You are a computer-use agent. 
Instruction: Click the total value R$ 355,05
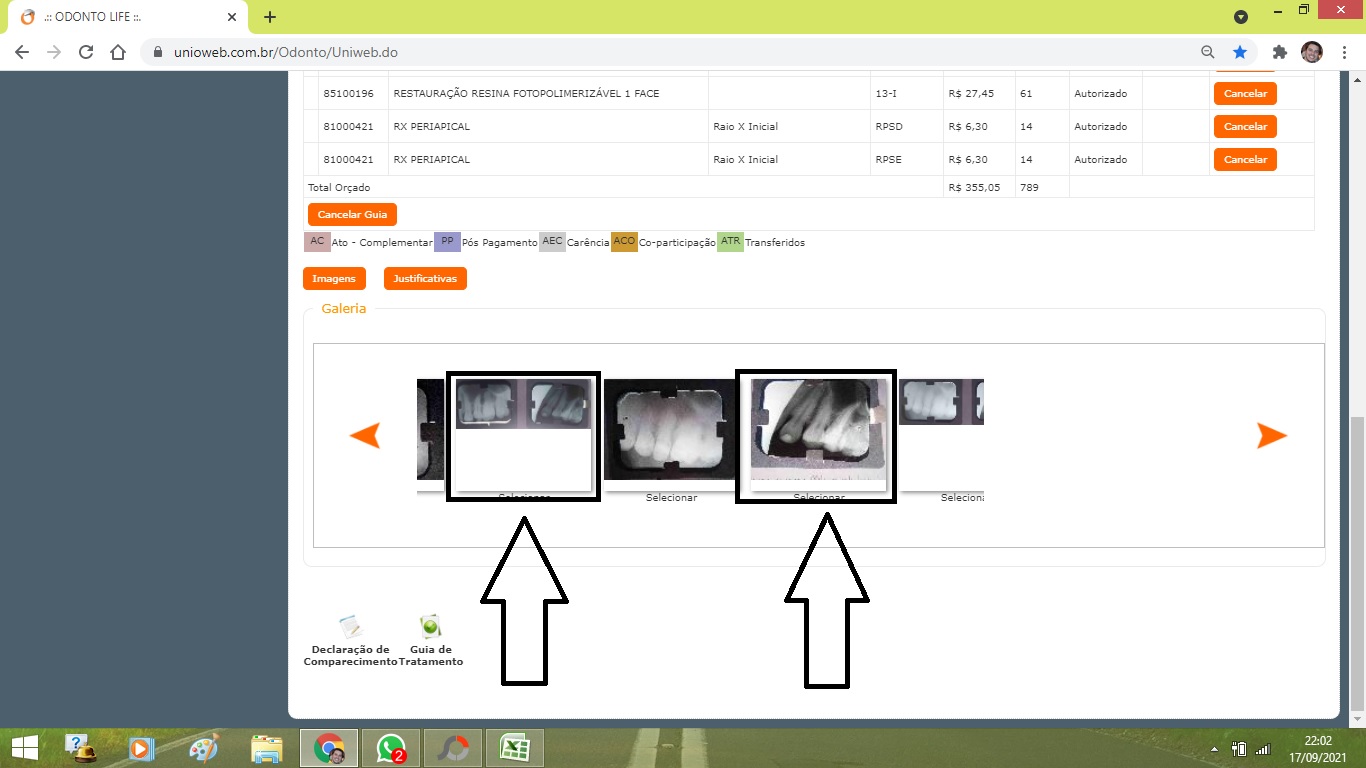coord(974,187)
